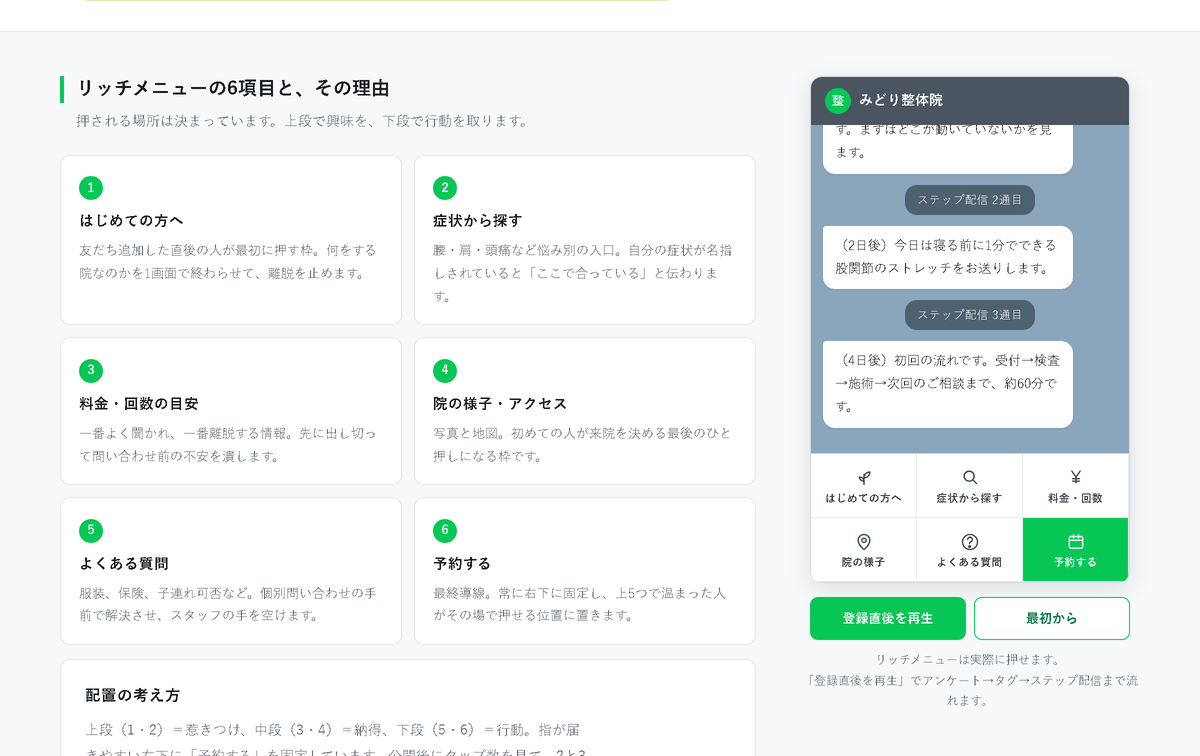
Task: Click the 予約する card title
Action: click(462, 563)
